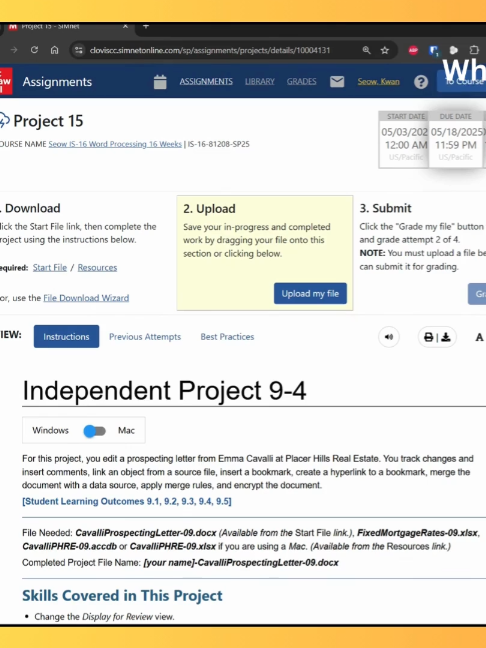Open the browser extensions puzzle icon
Image resolution: width=486 pixels, height=648 pixels.
pos(474,50)
